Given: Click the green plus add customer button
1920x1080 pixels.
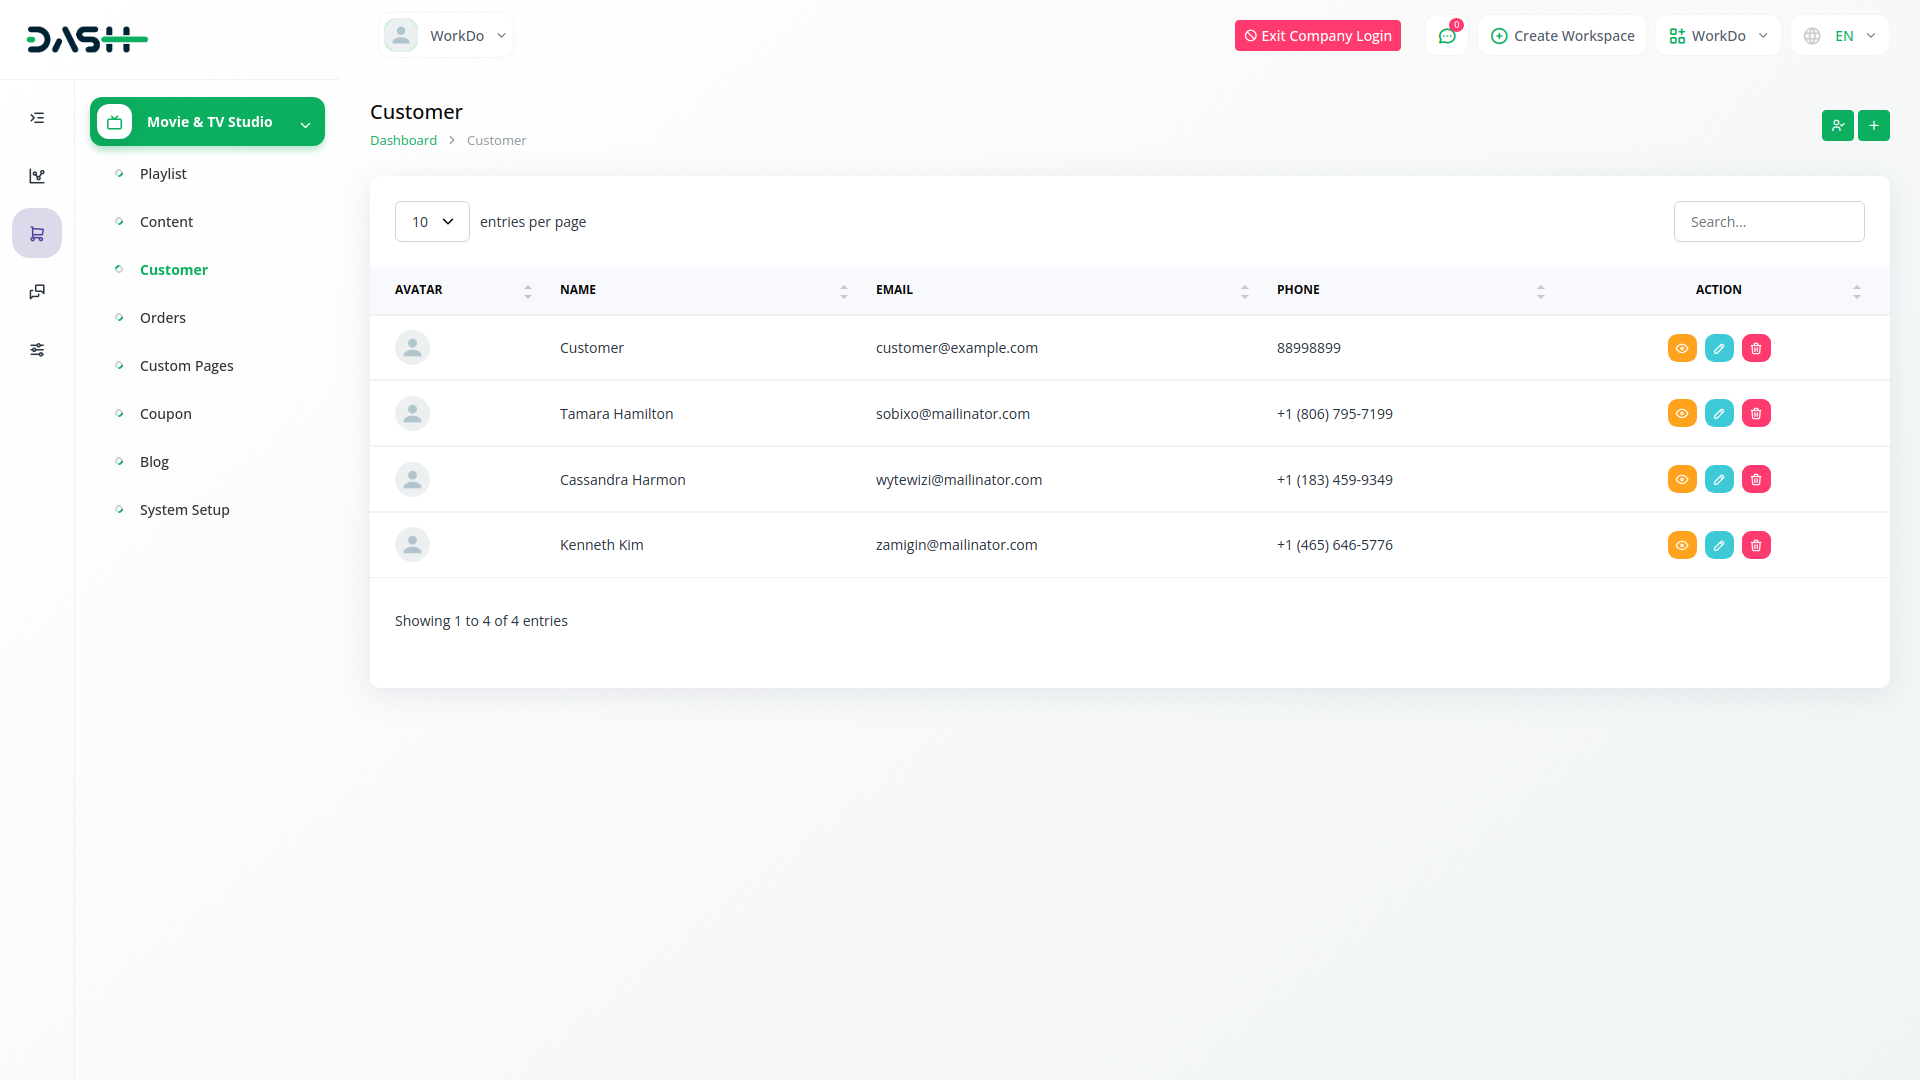Looking at the screenshot, I should (x=1873, y=126).
